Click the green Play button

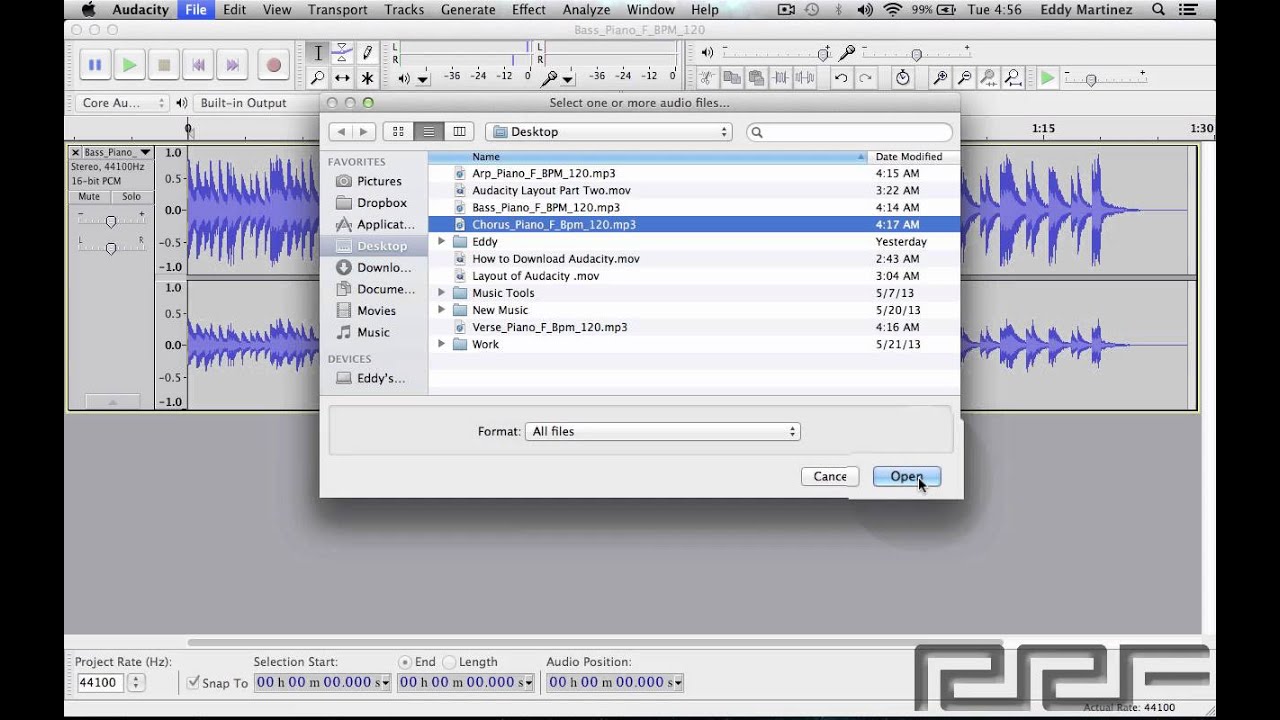[129, 65]
